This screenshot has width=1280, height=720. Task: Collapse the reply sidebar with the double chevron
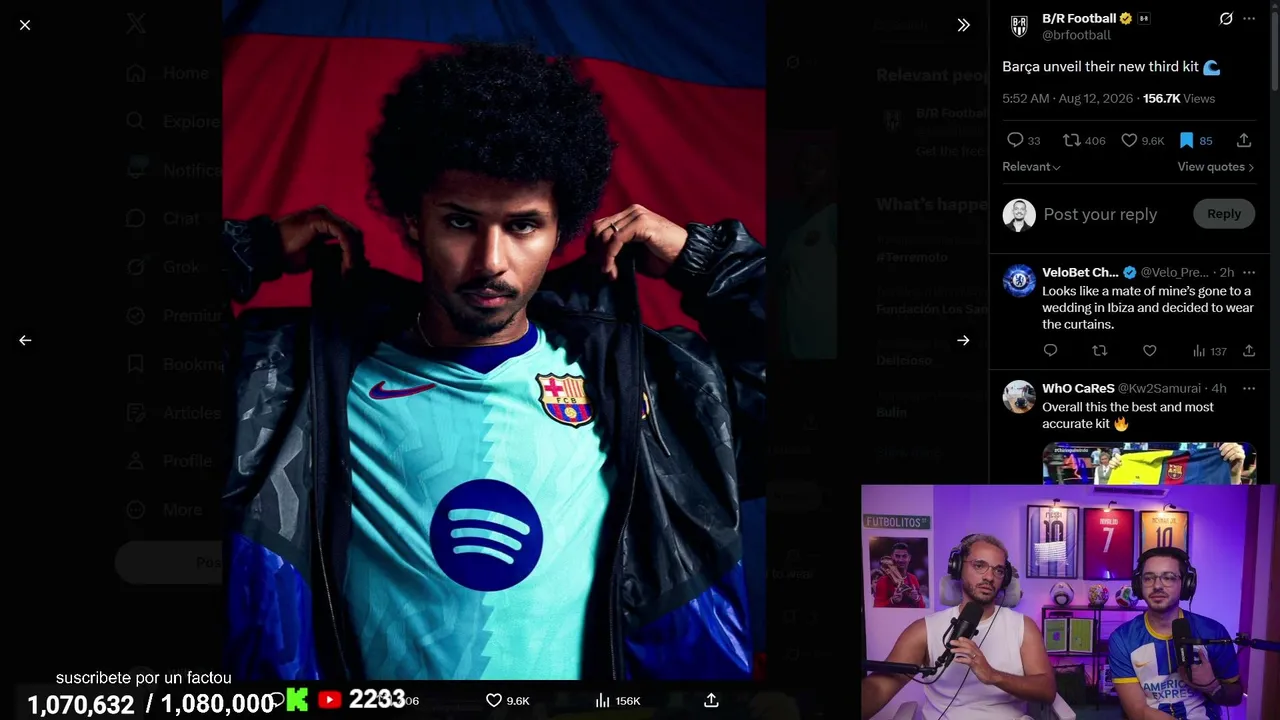963,25
